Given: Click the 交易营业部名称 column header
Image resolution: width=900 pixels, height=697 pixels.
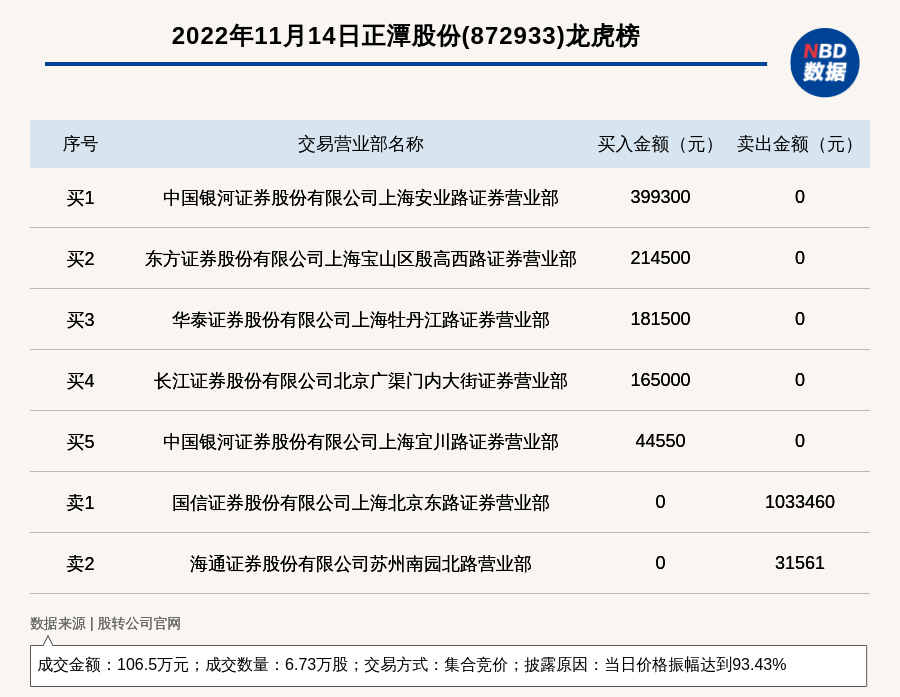Looking at the screenshot, I should [x=360, y=144].
